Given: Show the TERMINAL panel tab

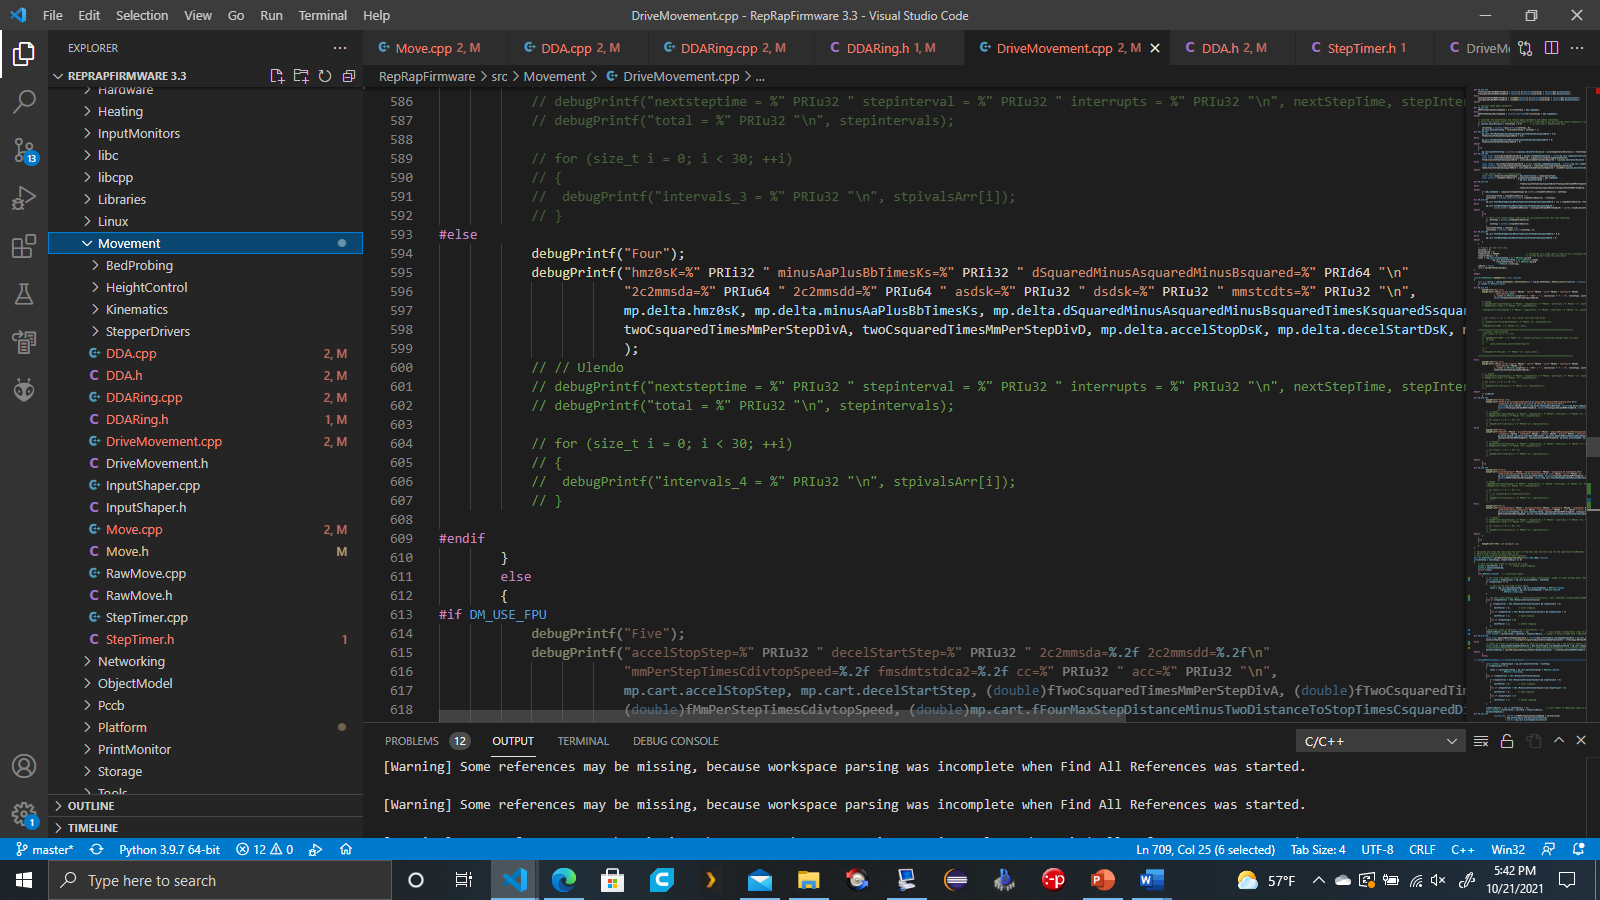Looking at the screenshot, I should pos(583,741).
